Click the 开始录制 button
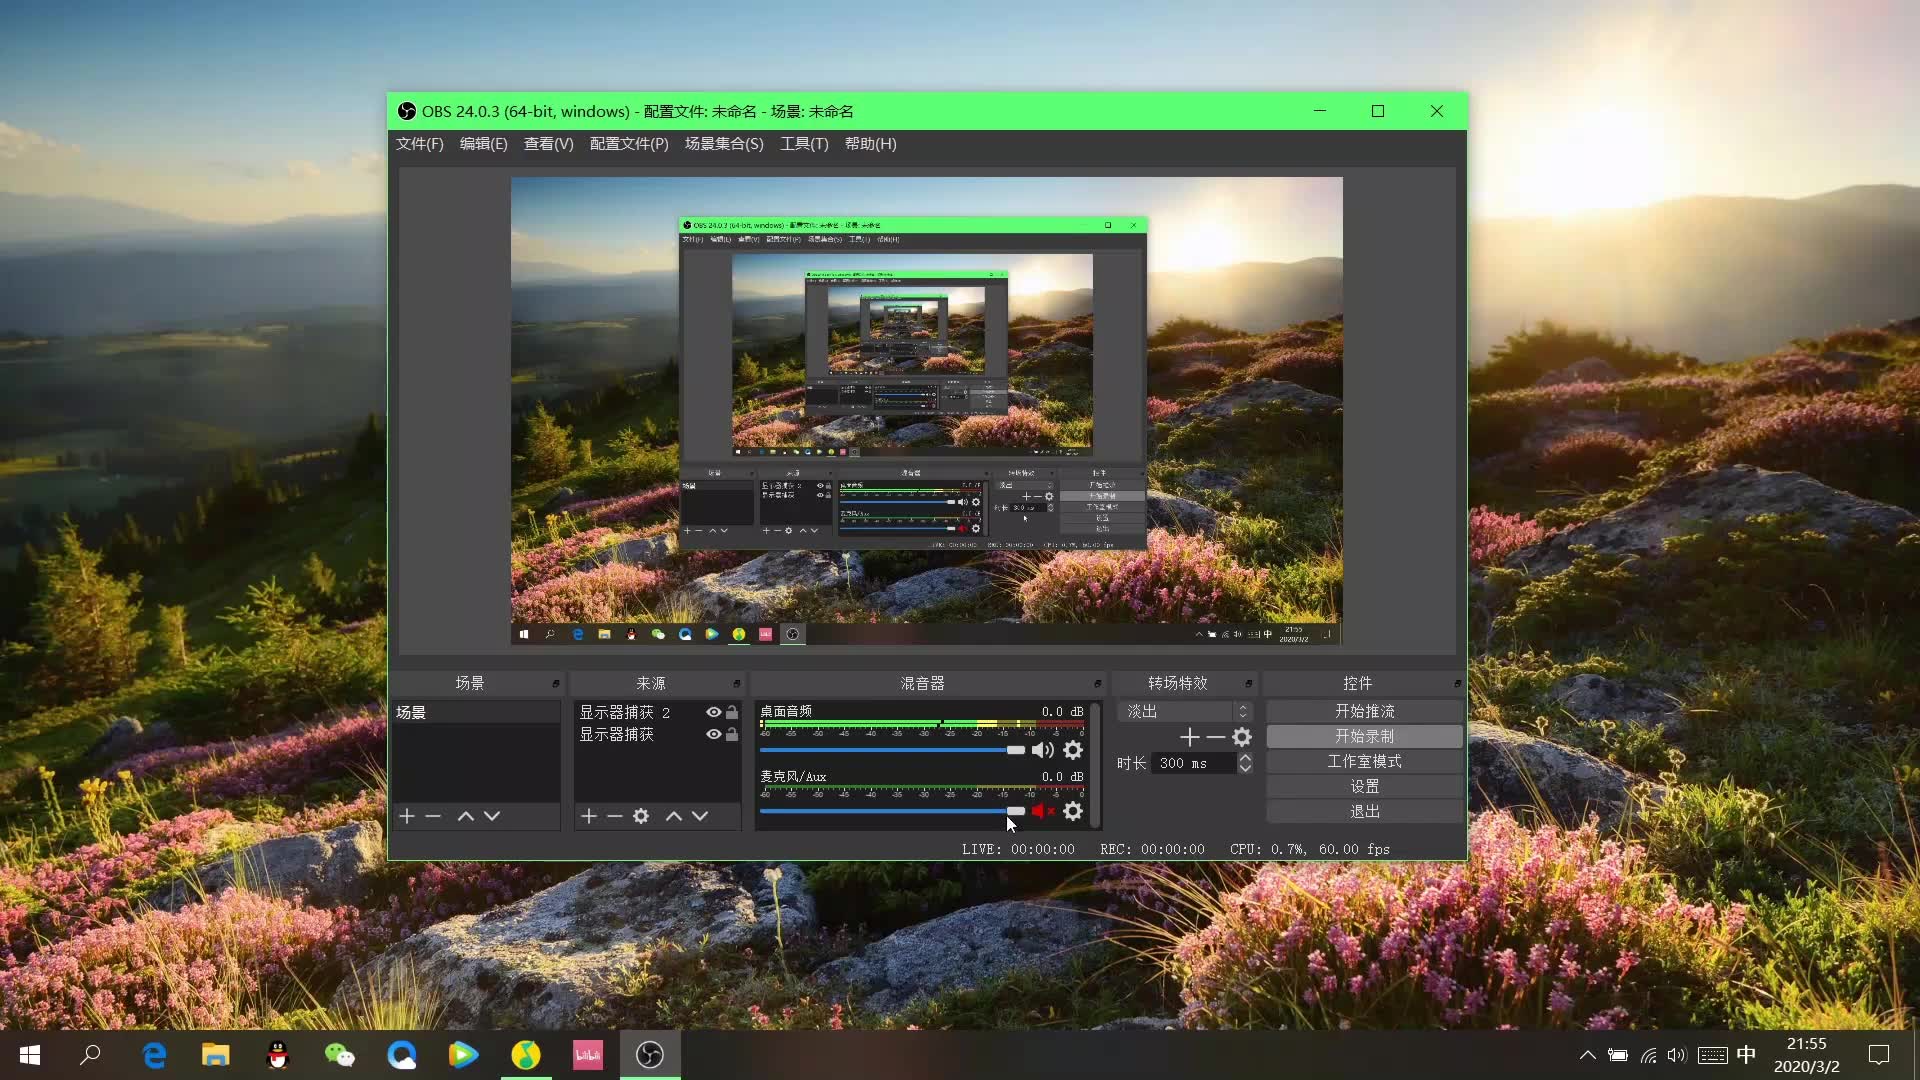1920x1080 pixels. click(x=1364, y=736)
